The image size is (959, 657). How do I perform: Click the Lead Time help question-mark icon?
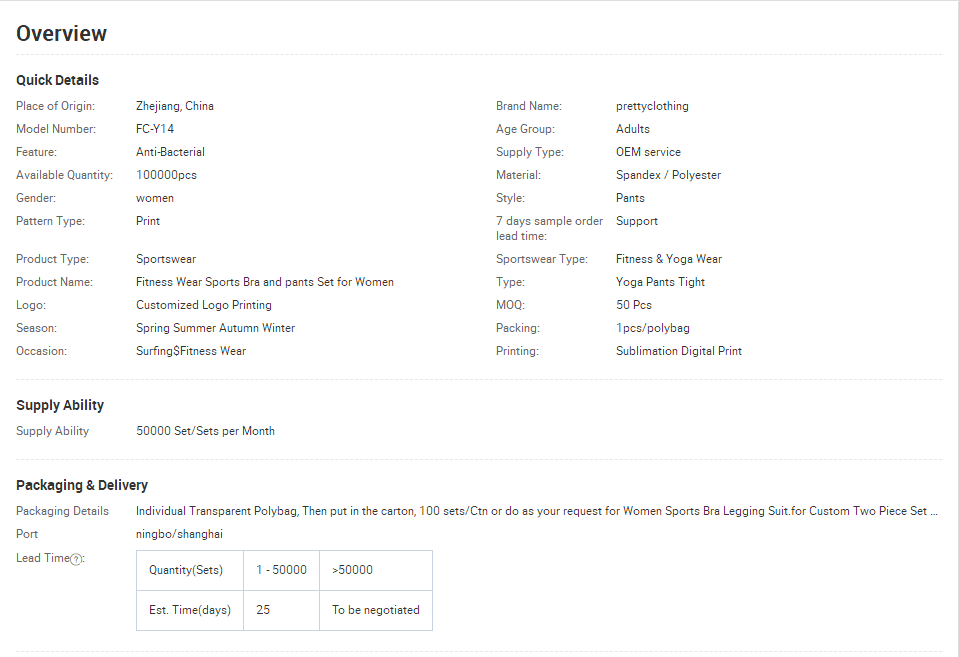[76, 559]
